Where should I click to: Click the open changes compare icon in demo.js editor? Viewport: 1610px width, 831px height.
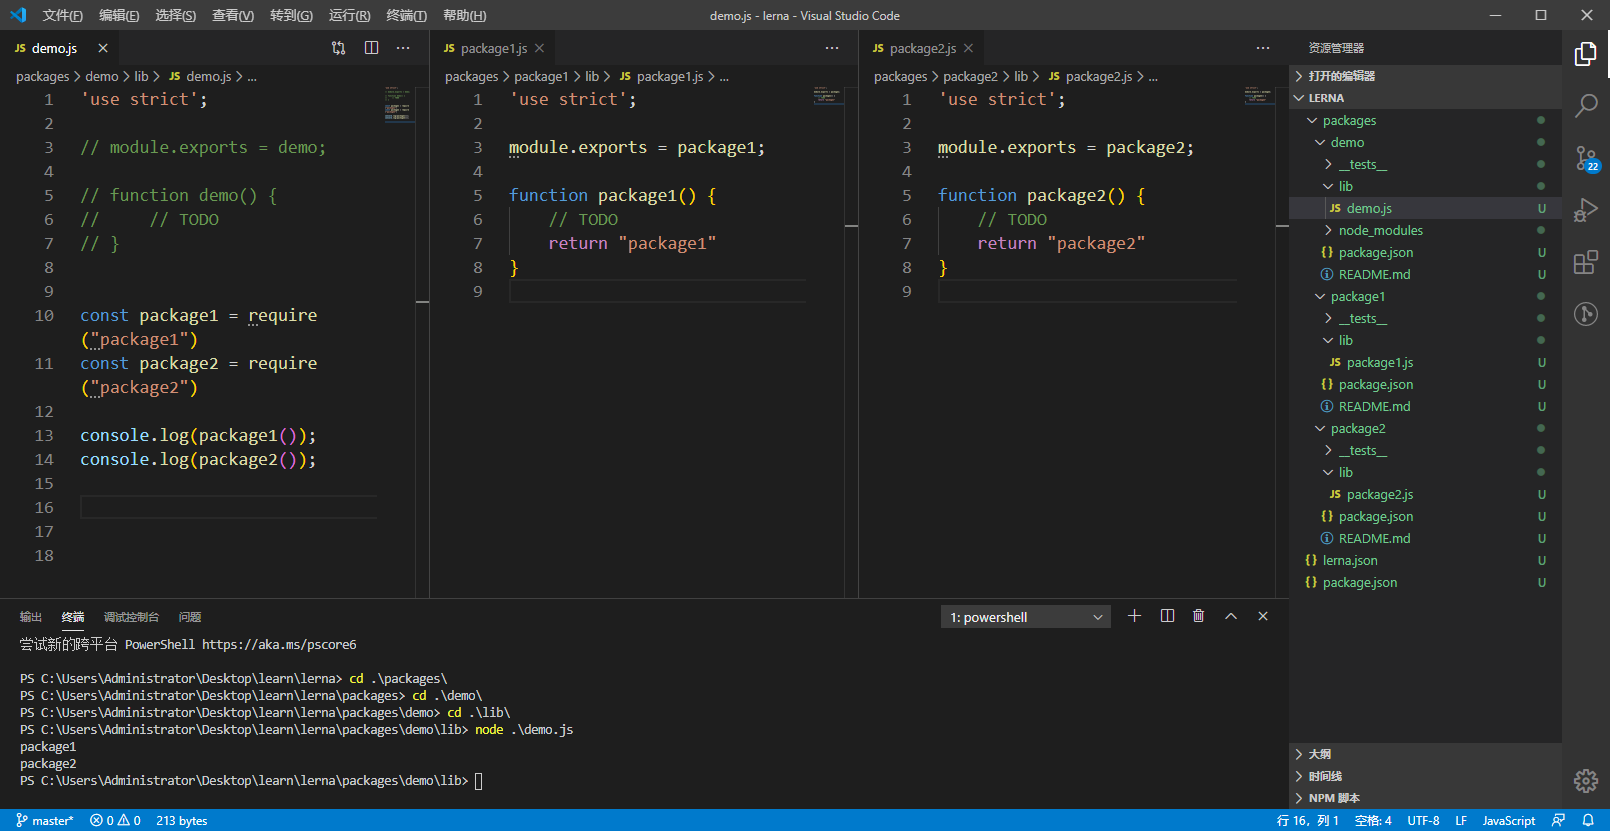coord(339,48)
